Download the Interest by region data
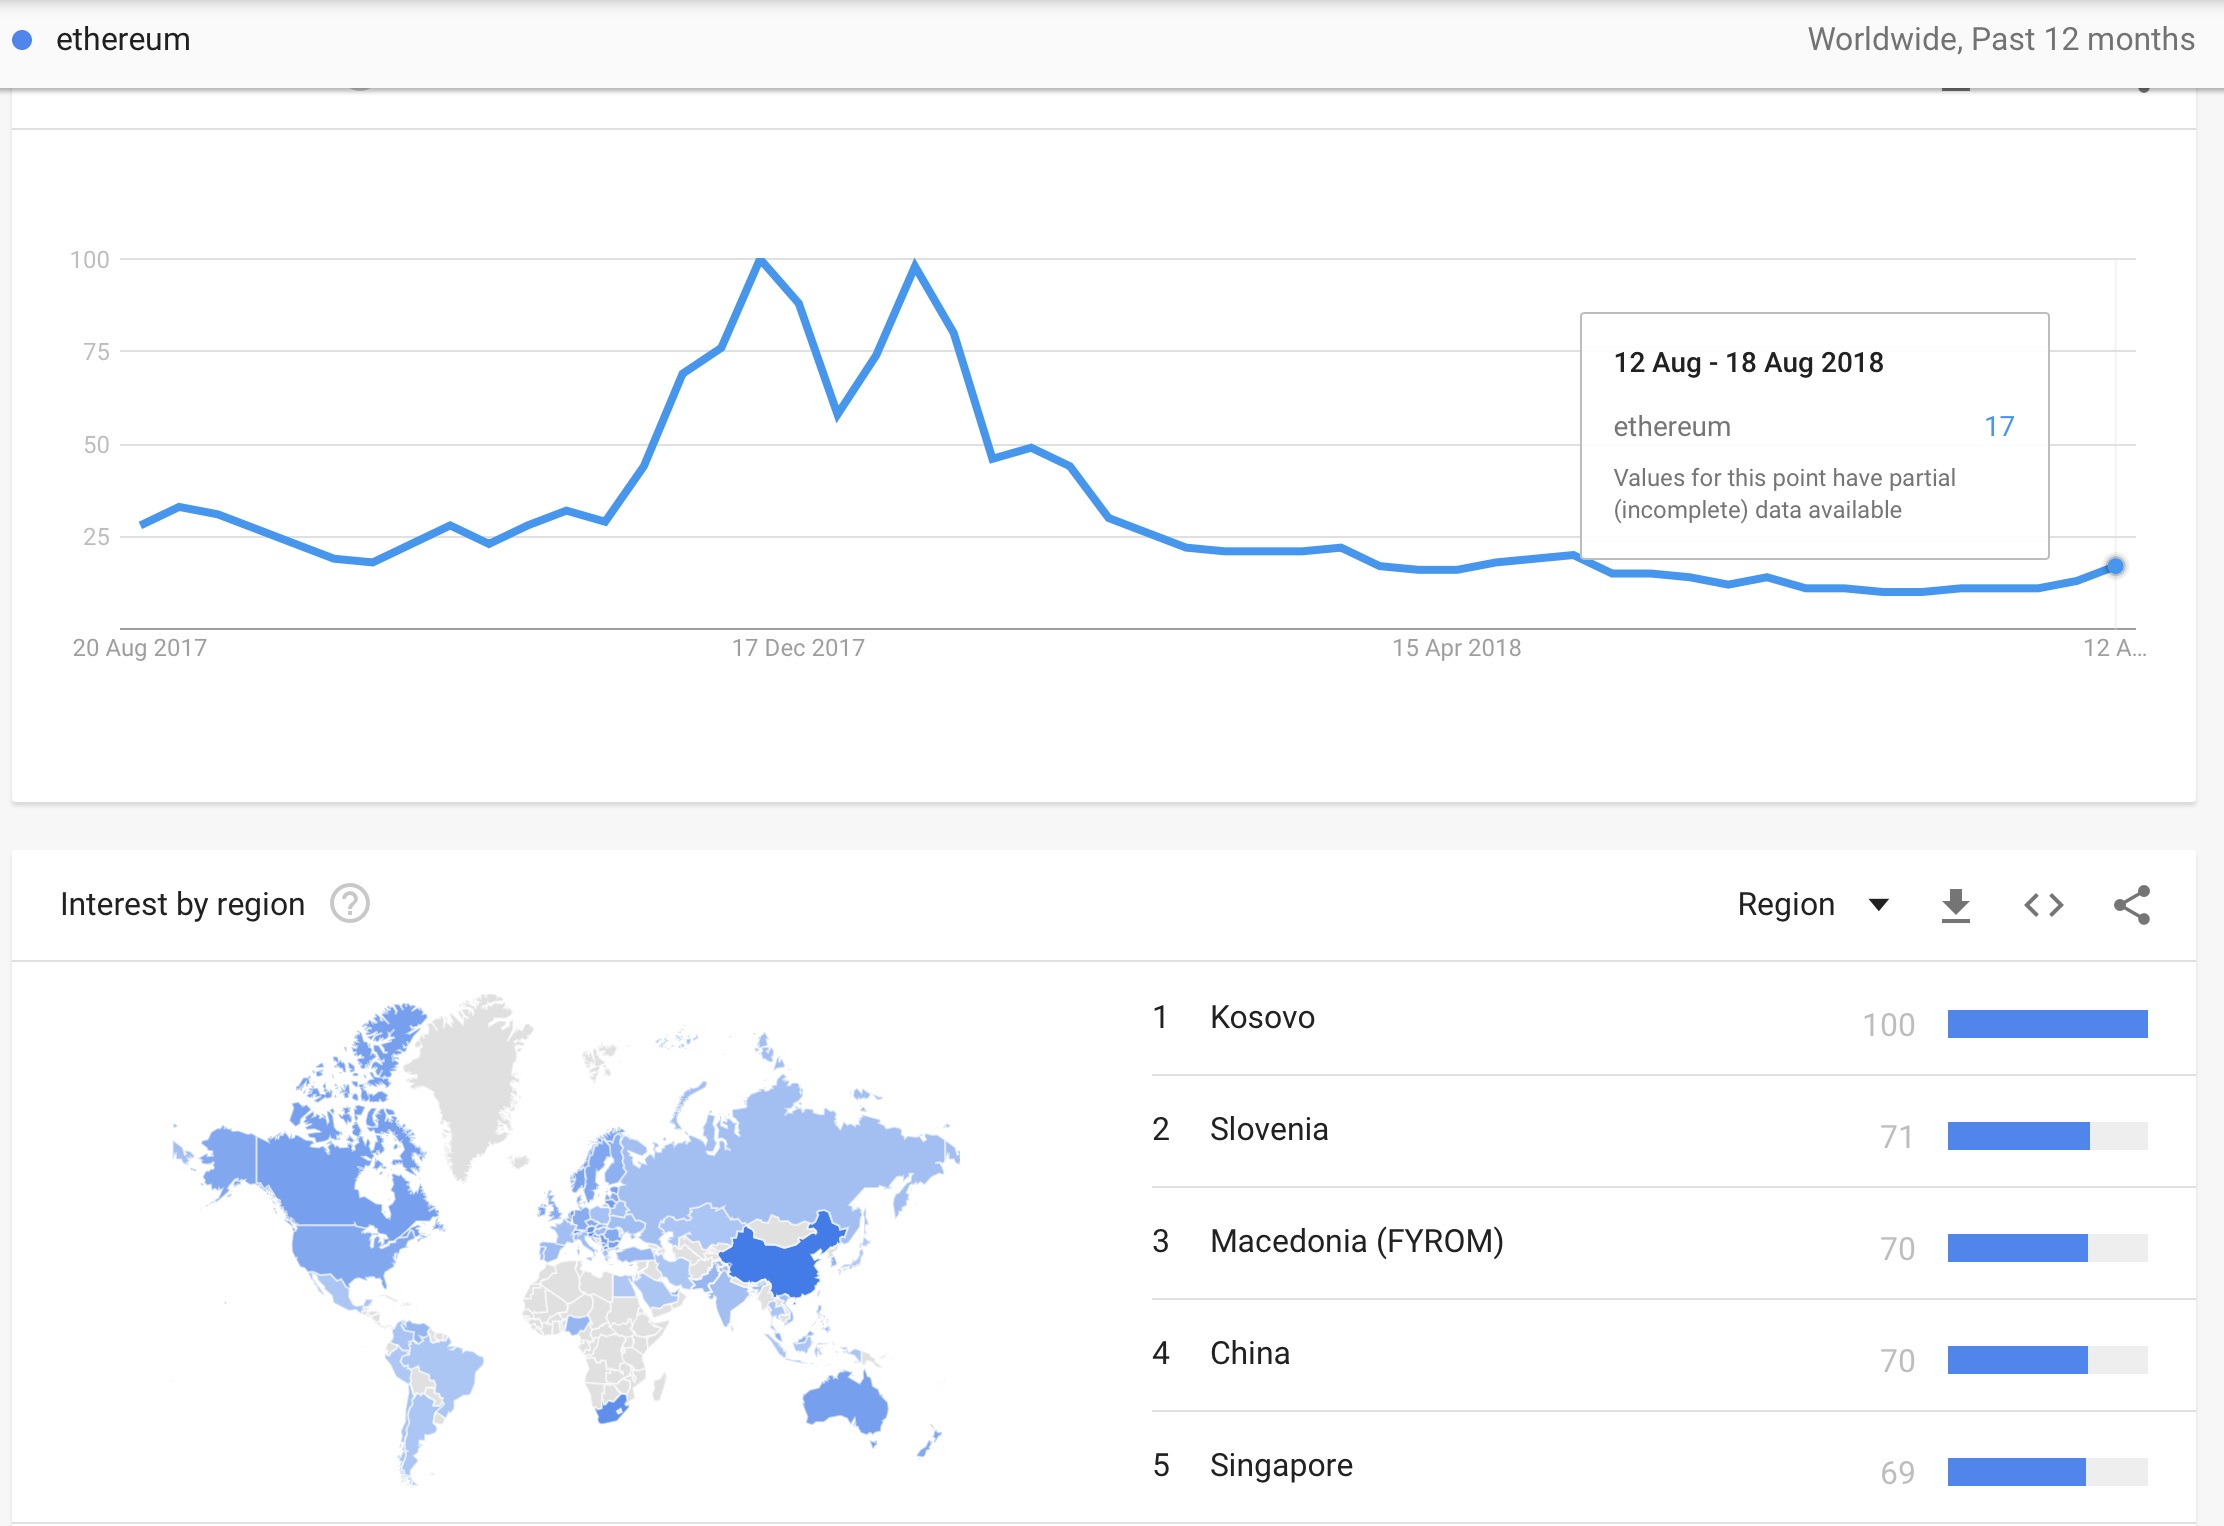Screen dimensions: 2224x1526 click(x=1955, y=905)
